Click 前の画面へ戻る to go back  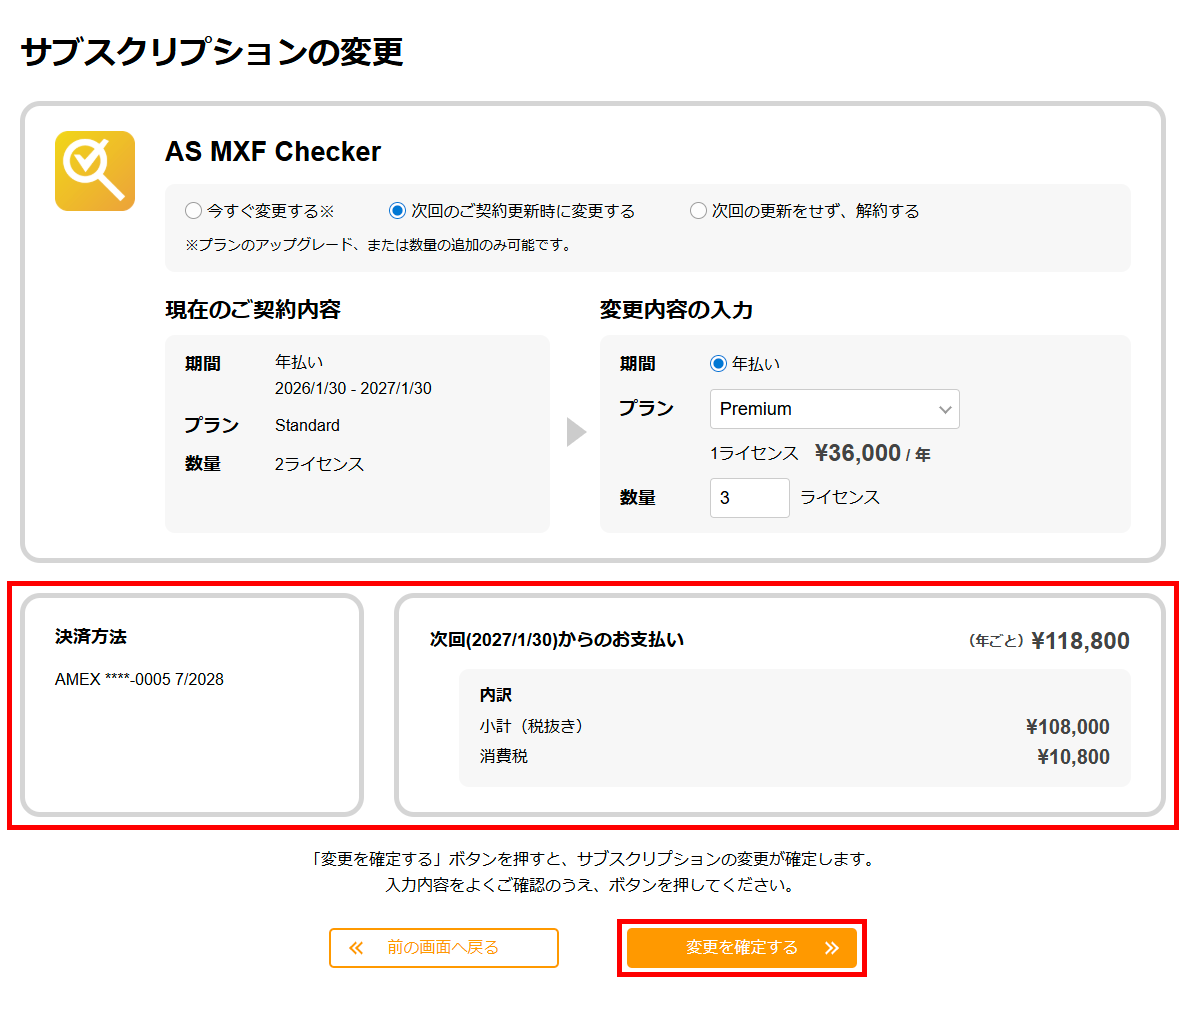pyautogui.click(x=444, y=947)
